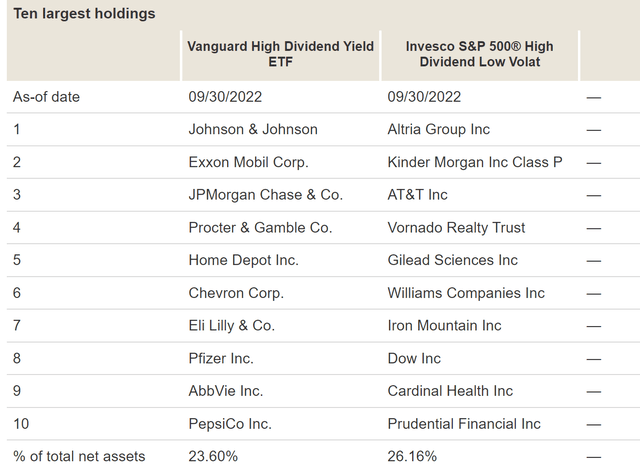640x469 pixels.
Task: Click Johnson & Johnson holding
Action: click(253, 129)
